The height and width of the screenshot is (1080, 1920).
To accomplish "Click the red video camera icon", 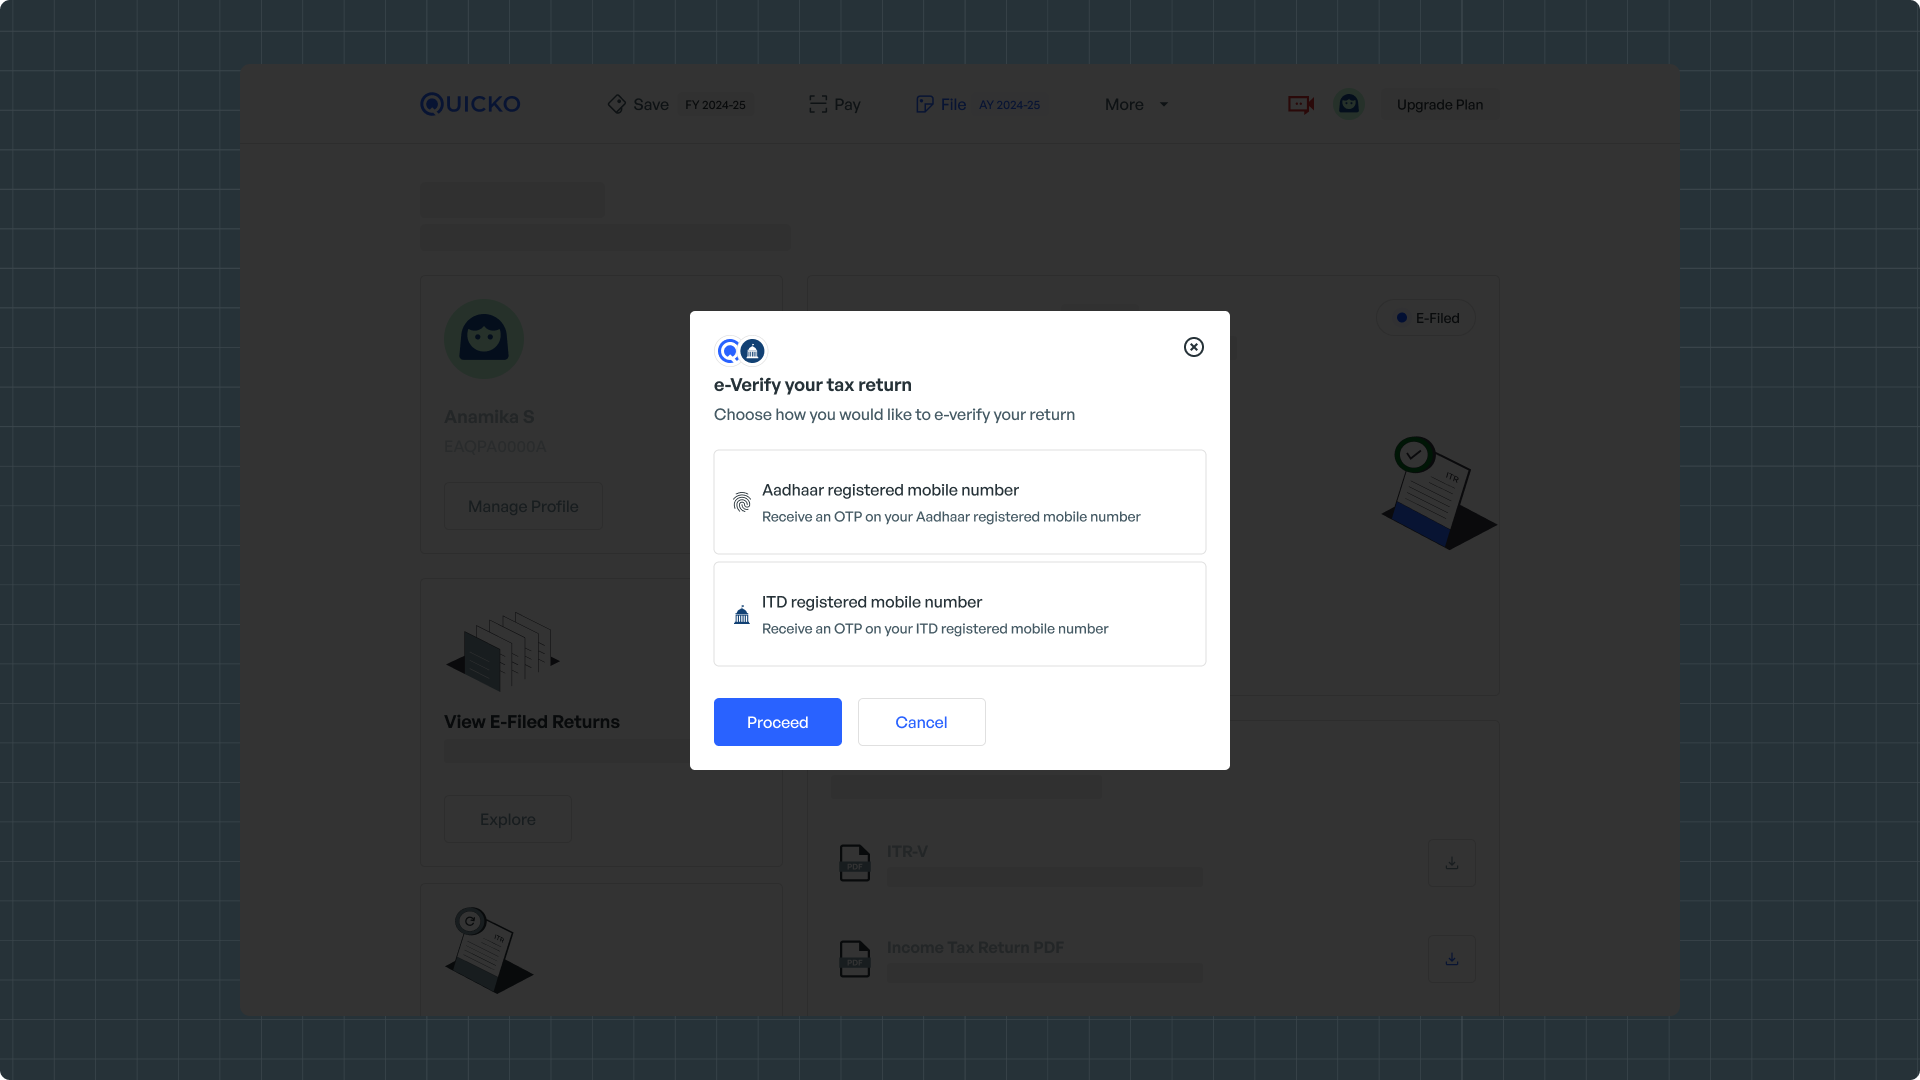I will tap(1300, 104).
